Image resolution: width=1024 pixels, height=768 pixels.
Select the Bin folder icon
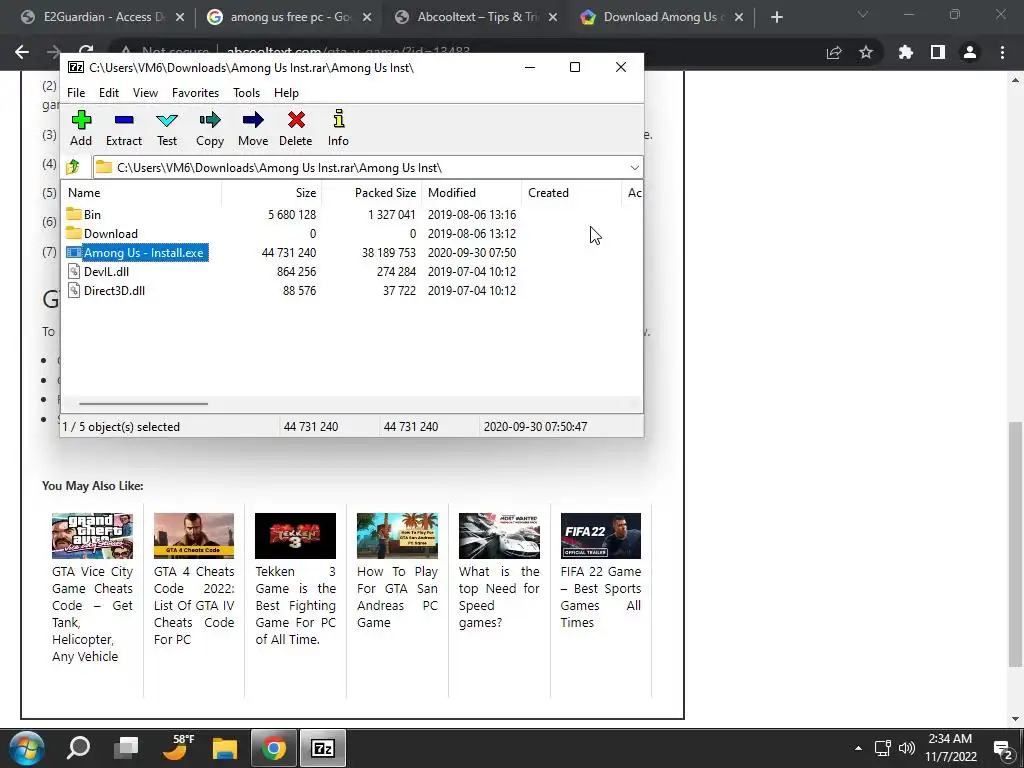pyautogui.click(x=74, y=214)
